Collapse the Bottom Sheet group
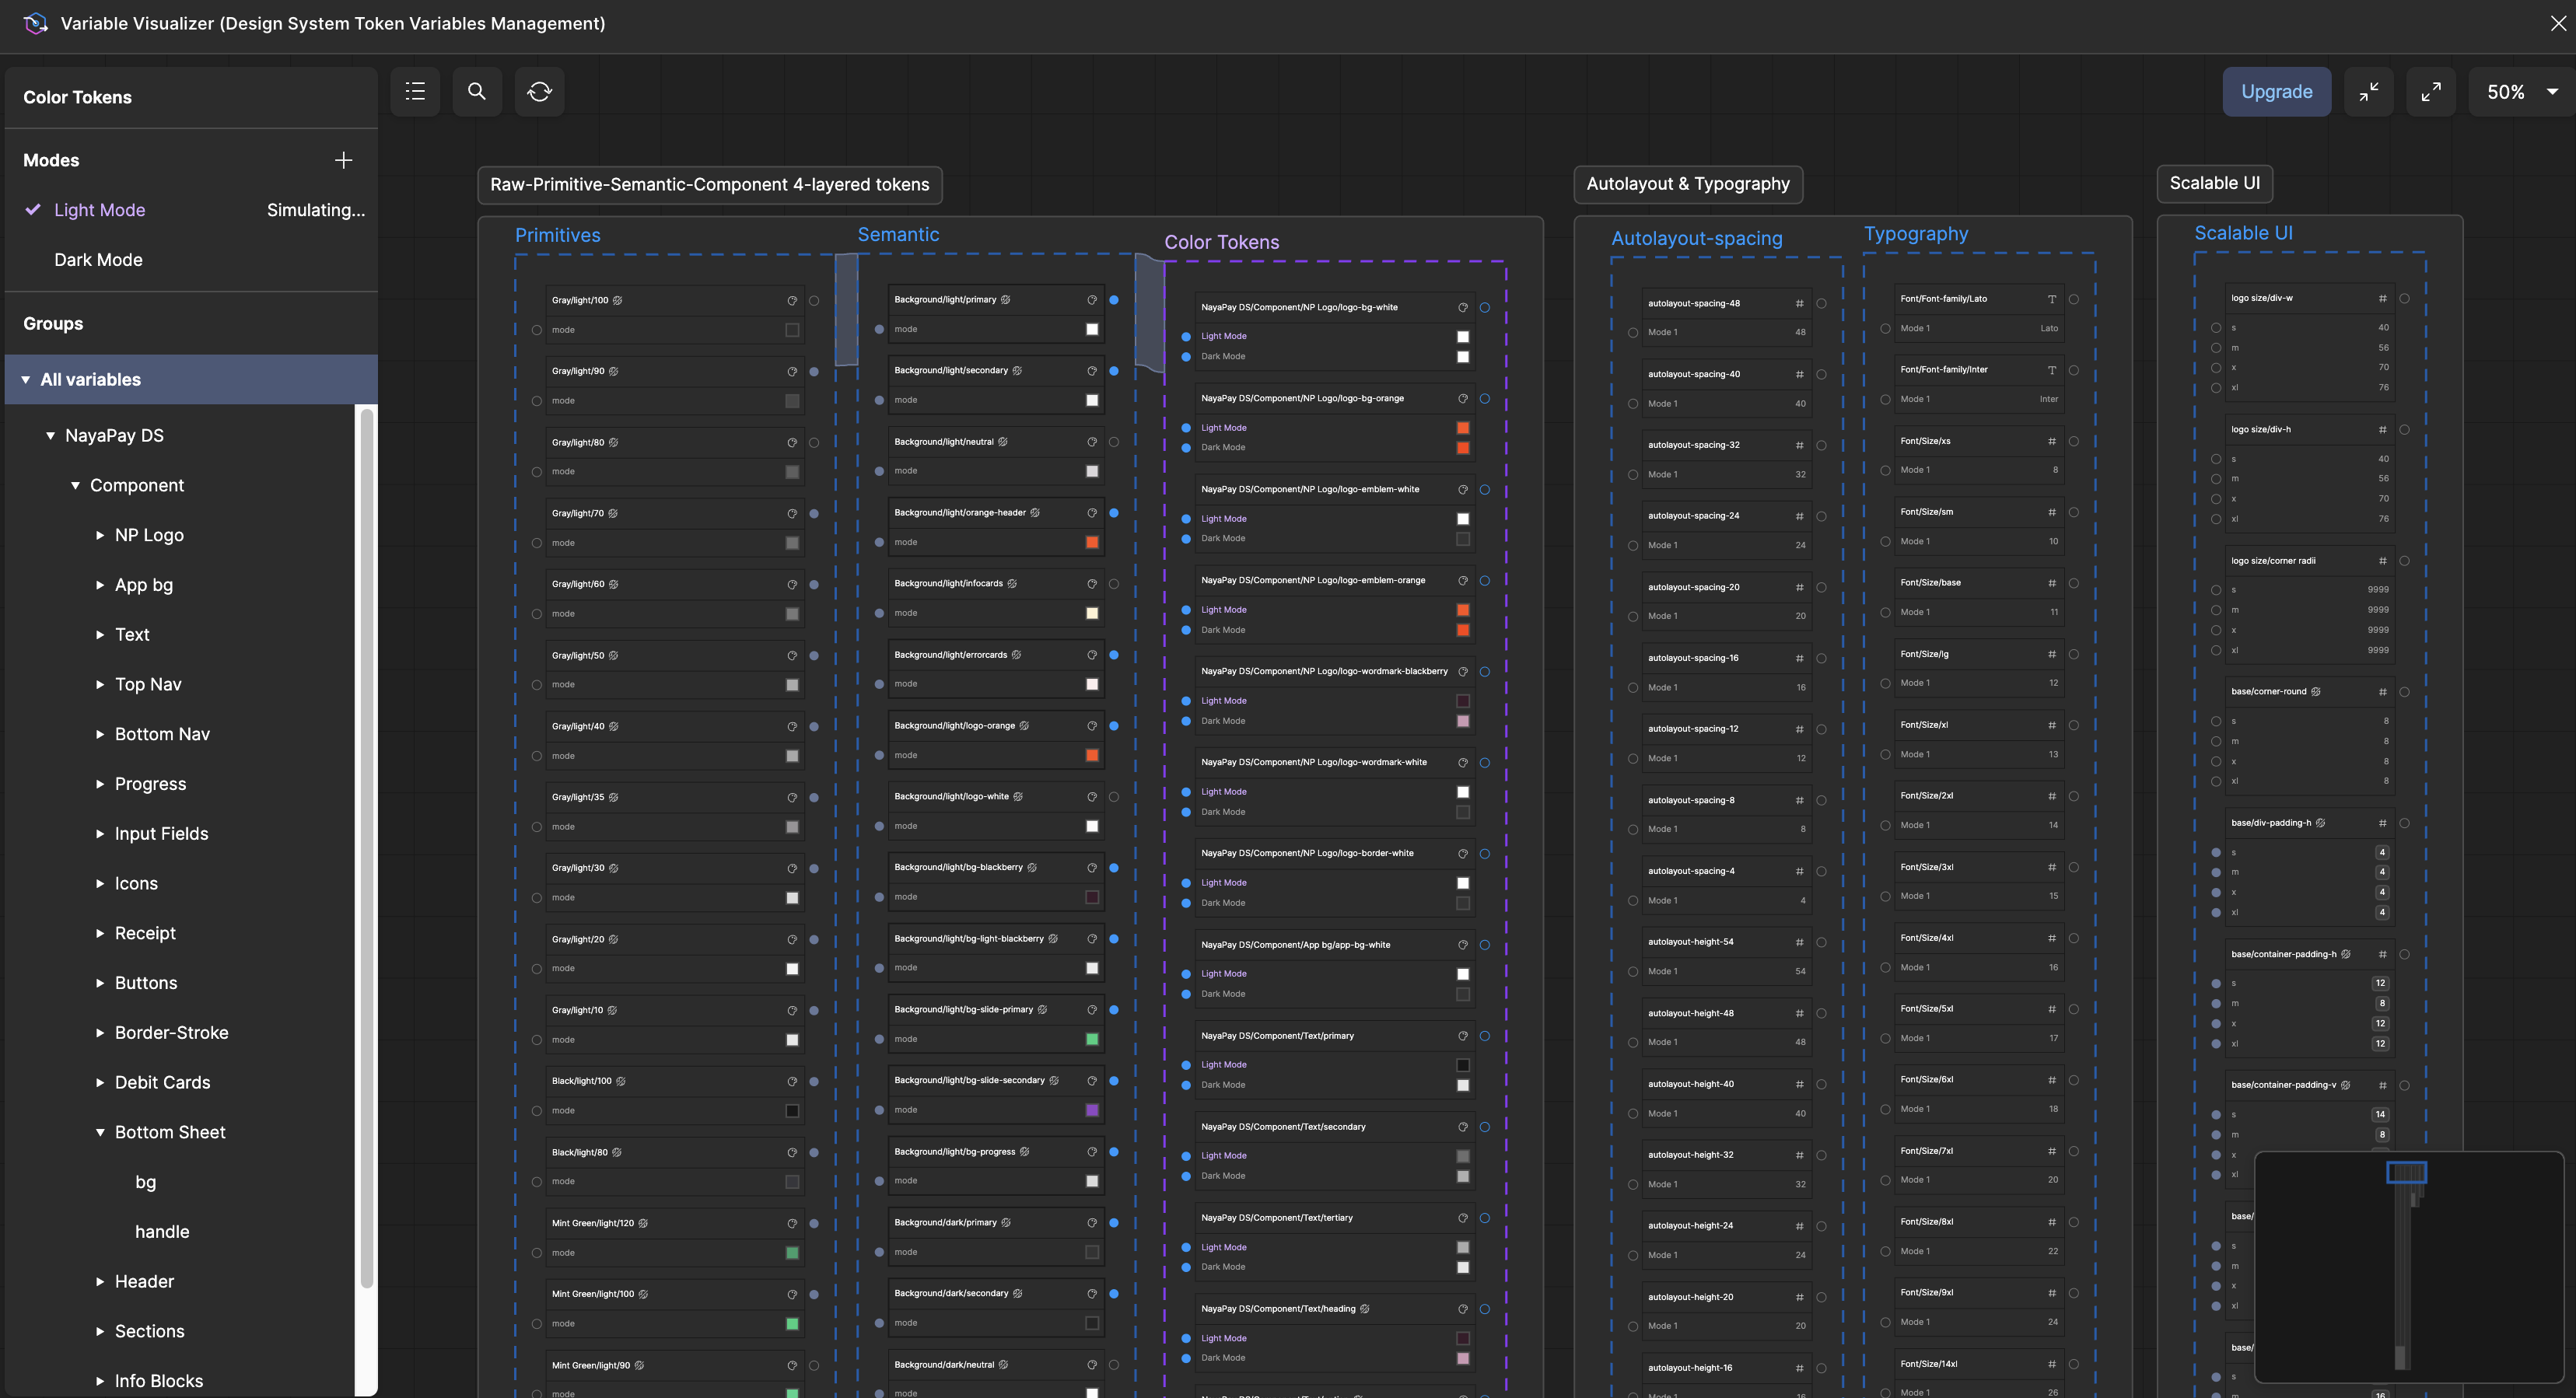Image resolution: width=2576 pixels, height=1398 pixels. pyautogui.click(x=100, y=1132)
